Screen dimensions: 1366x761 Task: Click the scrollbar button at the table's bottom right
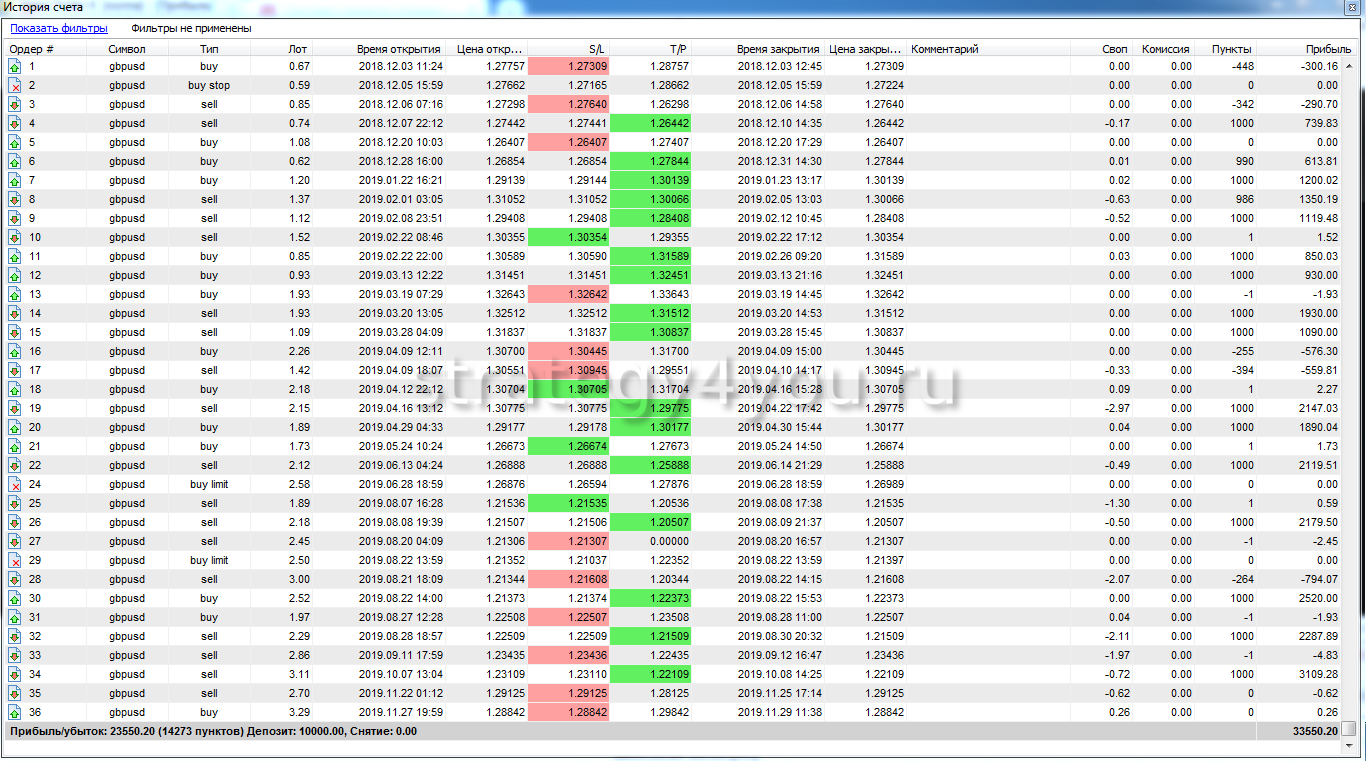click(x=1349, y=729)
